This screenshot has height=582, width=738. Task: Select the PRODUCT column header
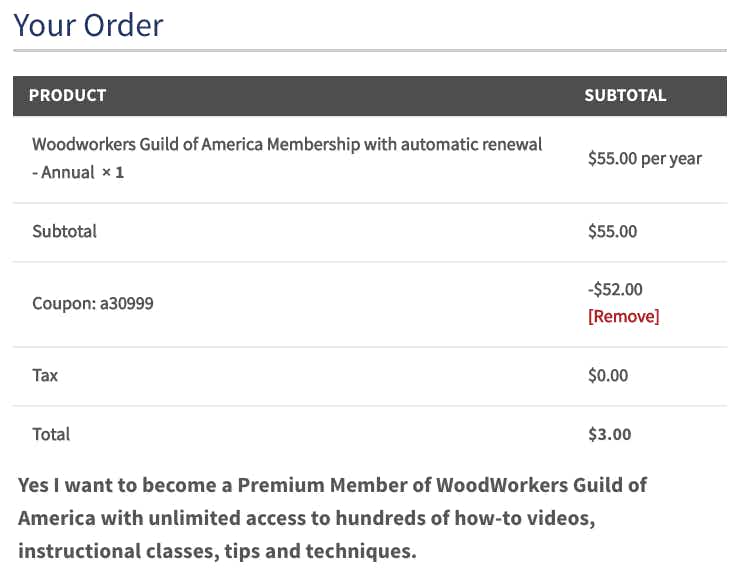pos(67,96)
